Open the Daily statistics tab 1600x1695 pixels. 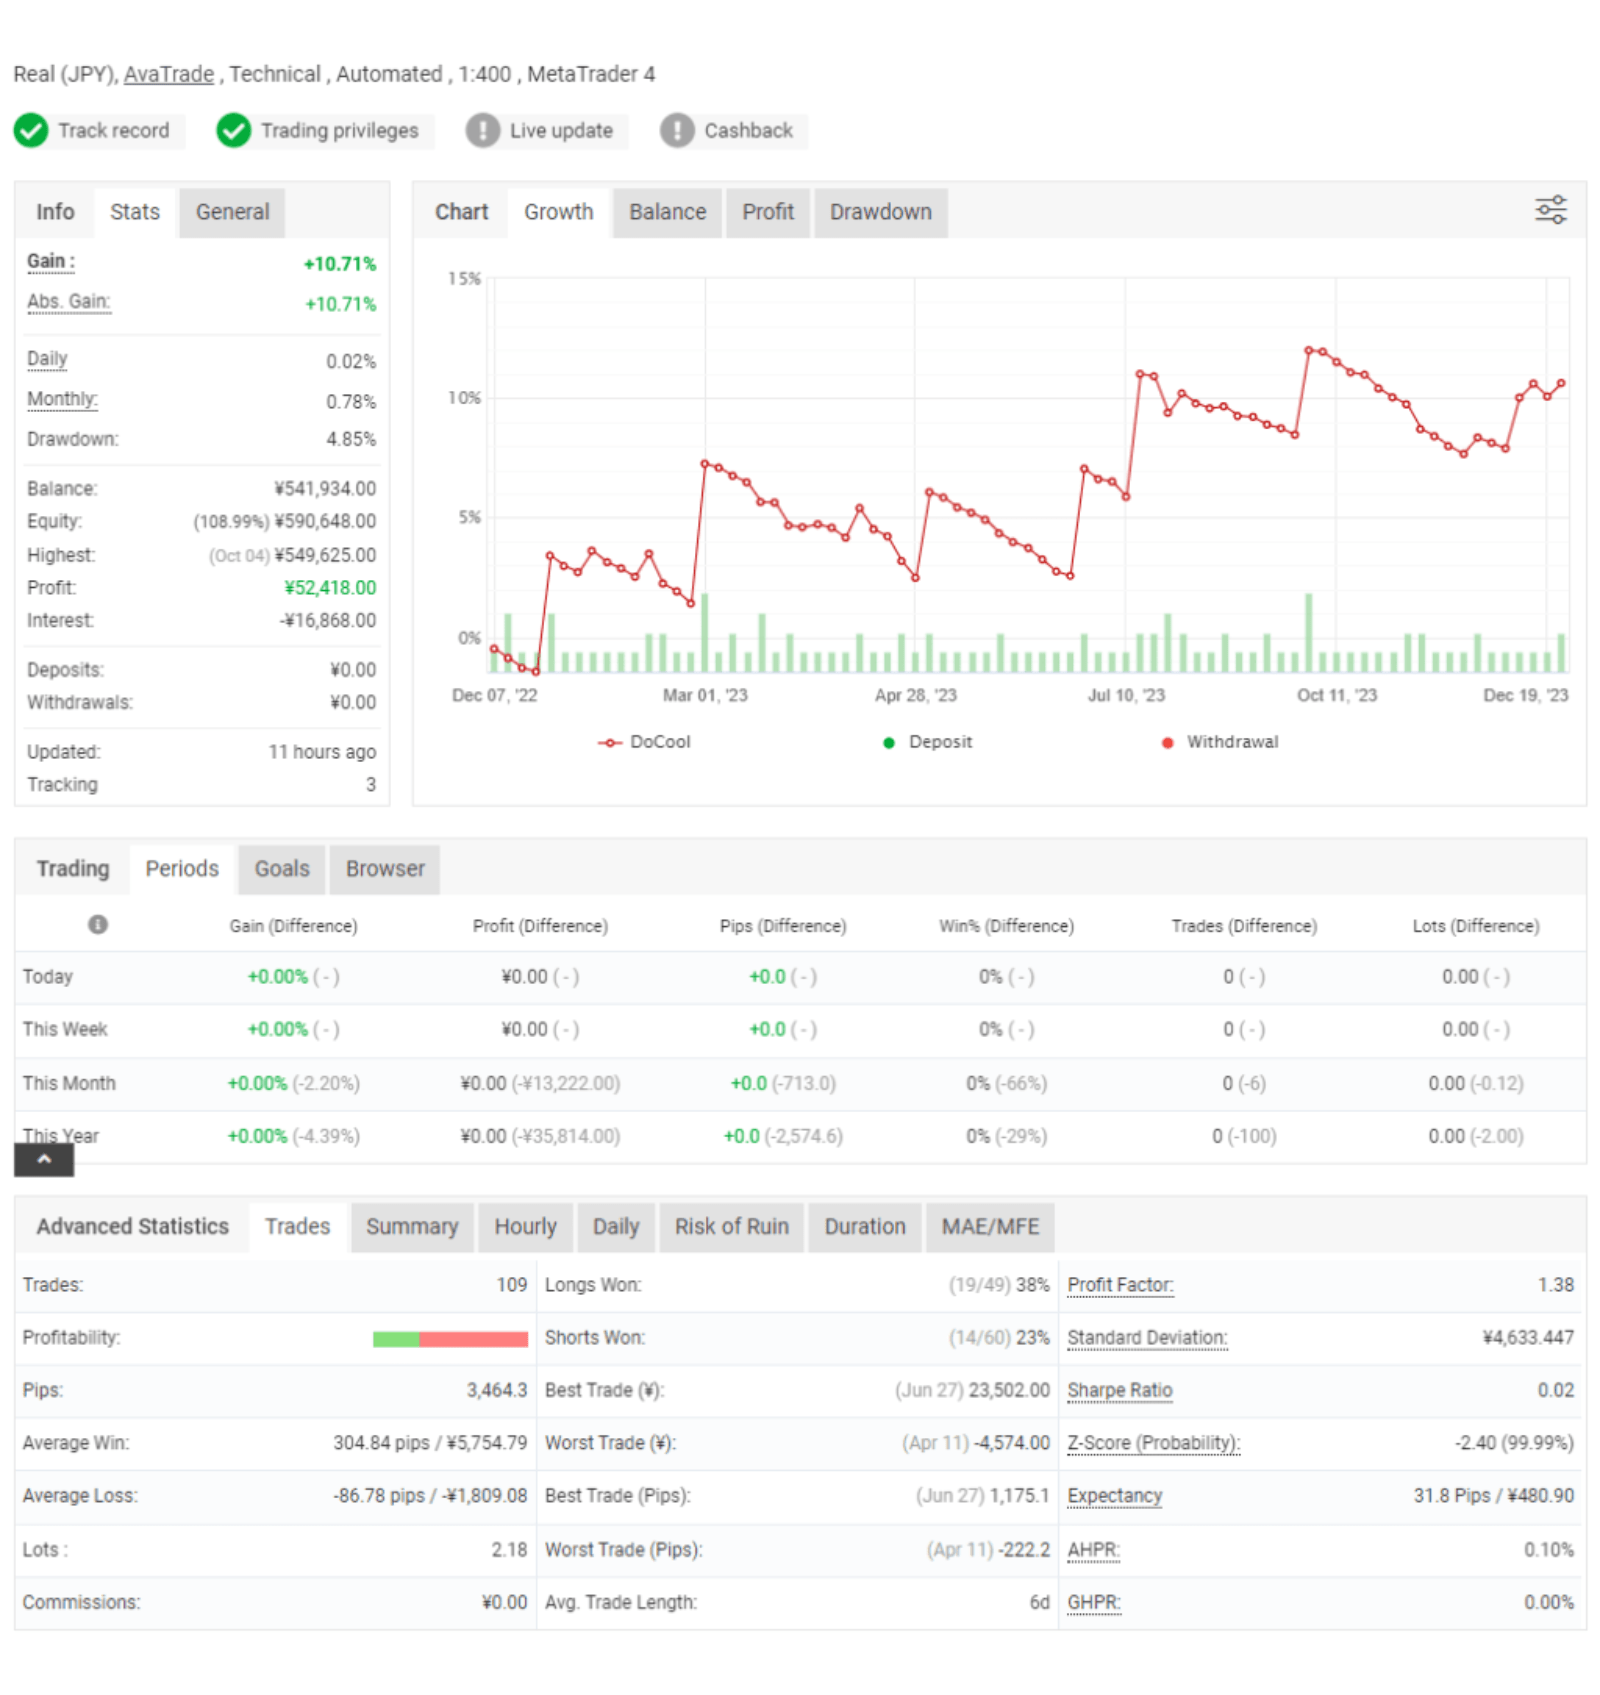pos(616,1226)
